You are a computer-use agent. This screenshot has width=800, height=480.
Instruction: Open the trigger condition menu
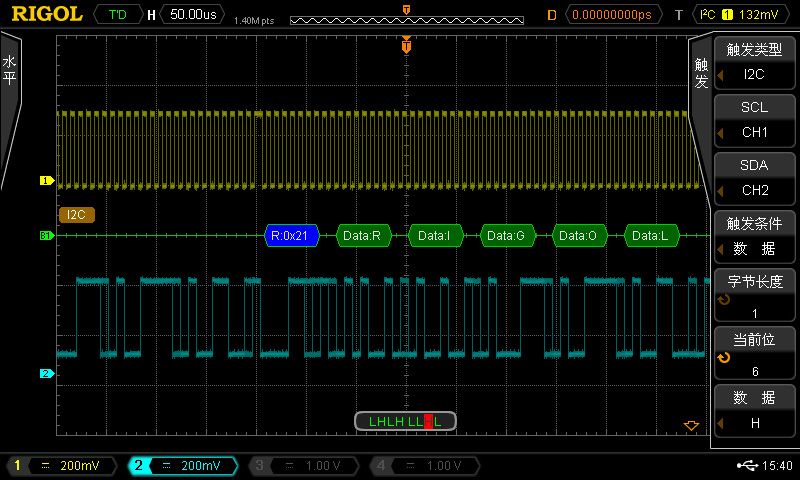coord(754,236)
